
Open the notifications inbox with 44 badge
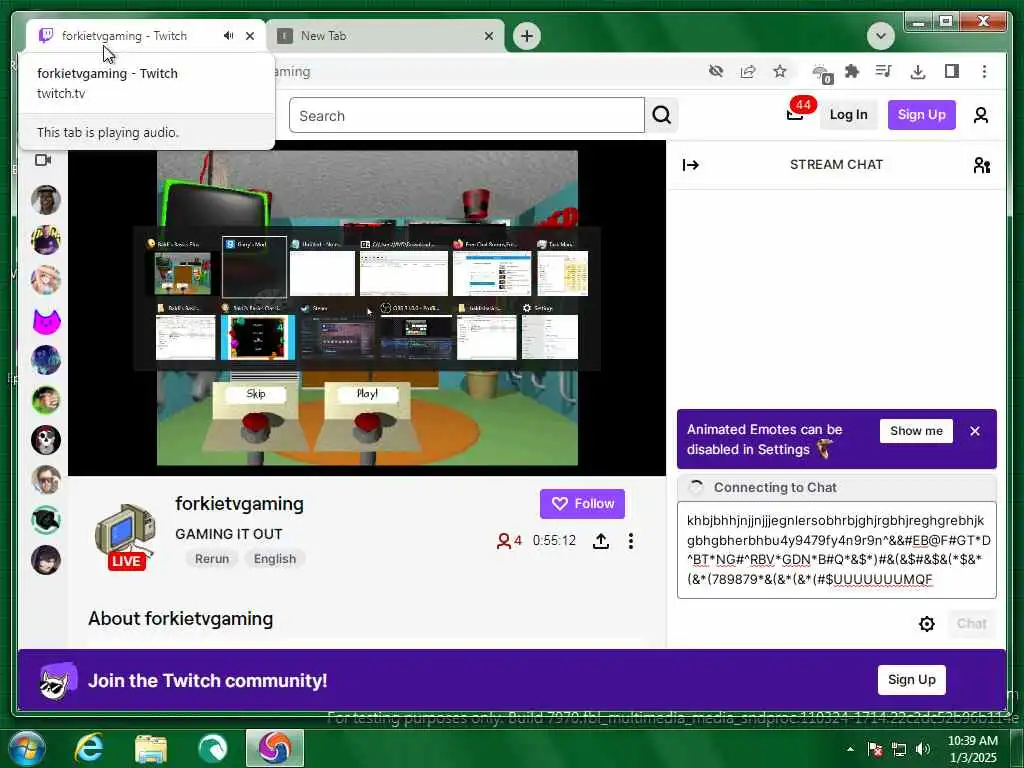click(797, 112)
